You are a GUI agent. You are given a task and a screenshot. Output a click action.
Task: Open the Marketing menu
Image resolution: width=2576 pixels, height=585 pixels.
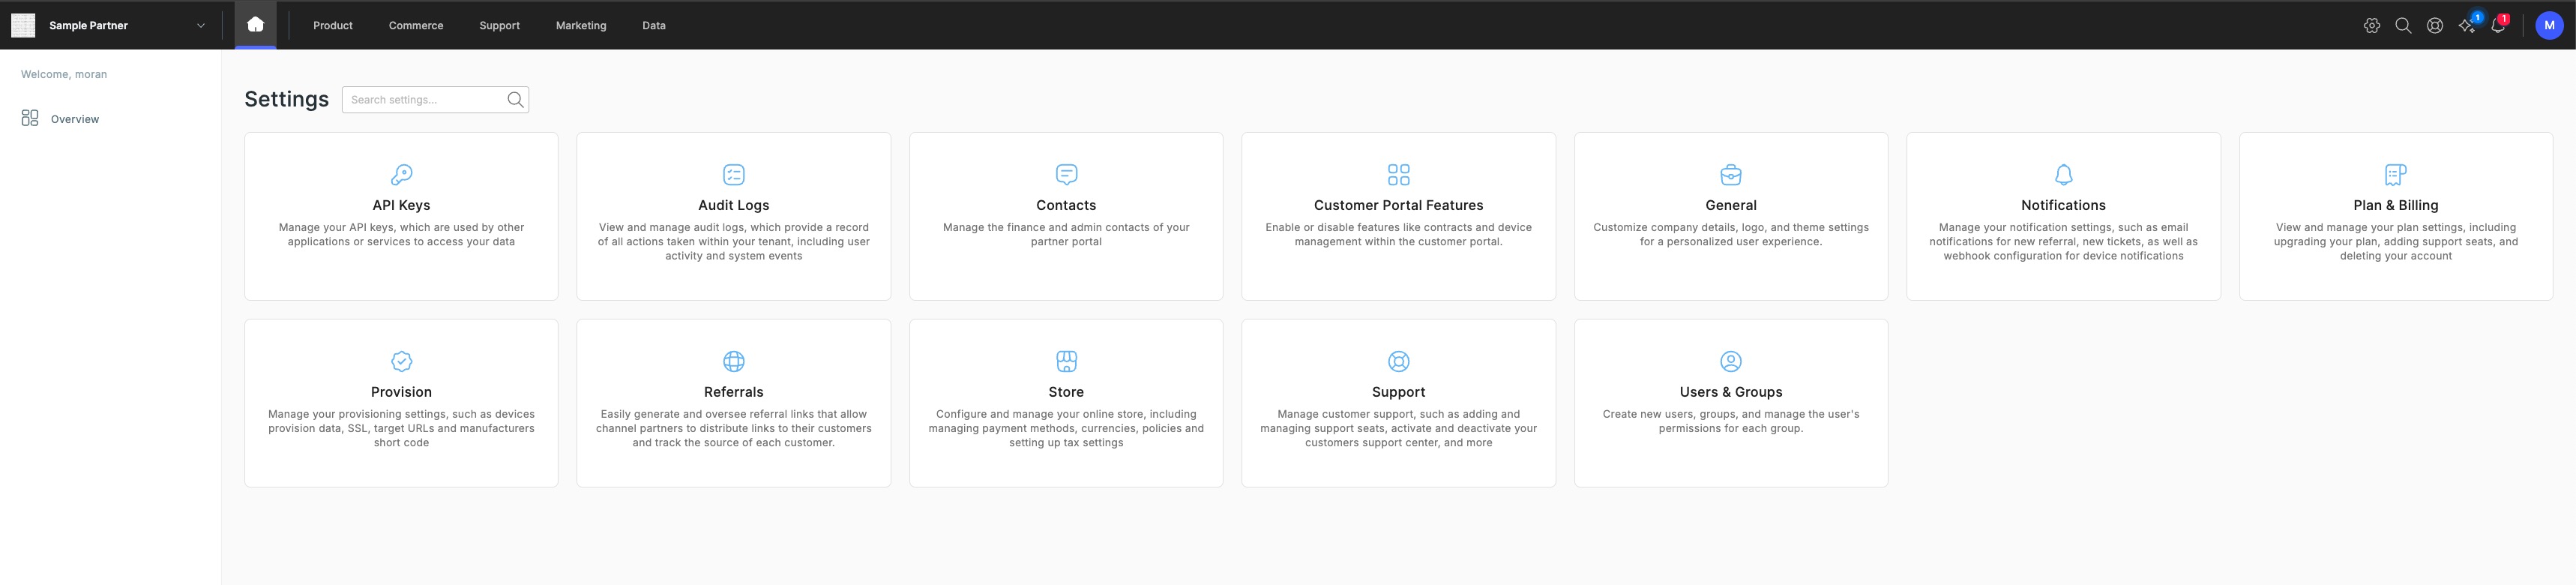[x=581, y=26]
